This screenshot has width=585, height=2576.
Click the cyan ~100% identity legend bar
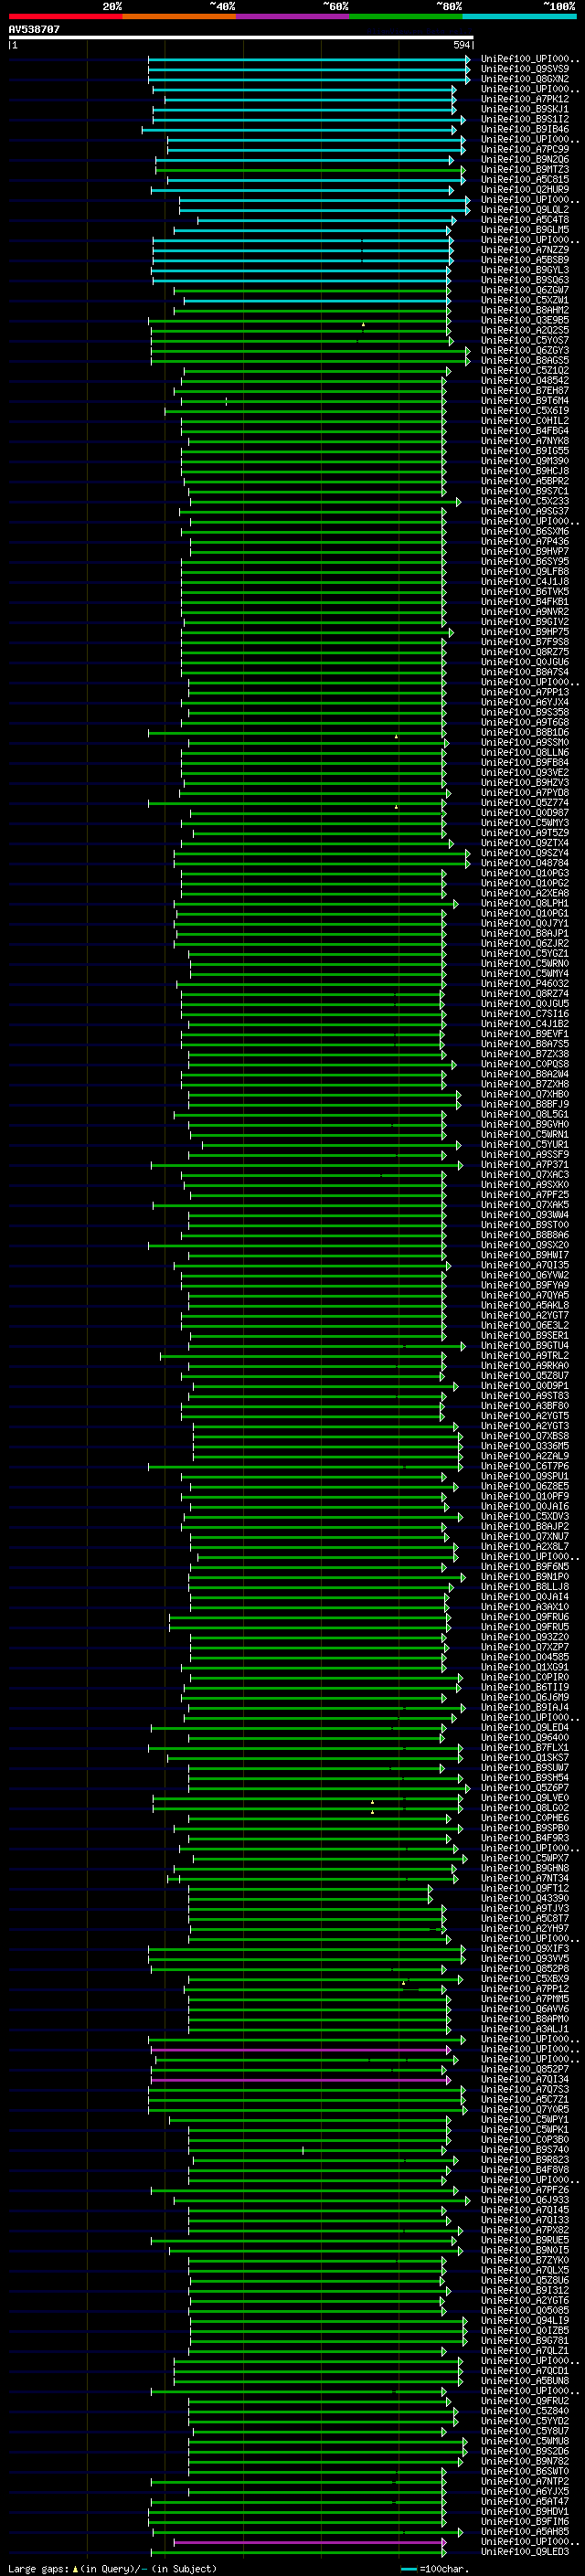(520, 16)
